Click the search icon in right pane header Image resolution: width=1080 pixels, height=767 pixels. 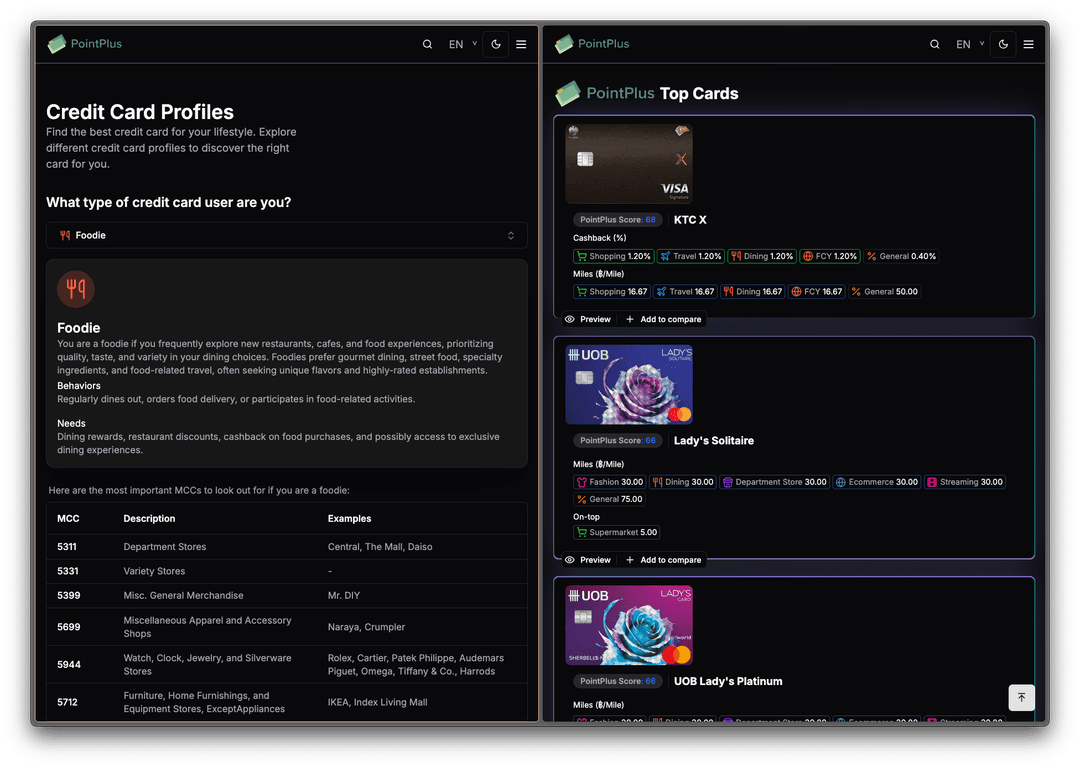pos(934,44)
